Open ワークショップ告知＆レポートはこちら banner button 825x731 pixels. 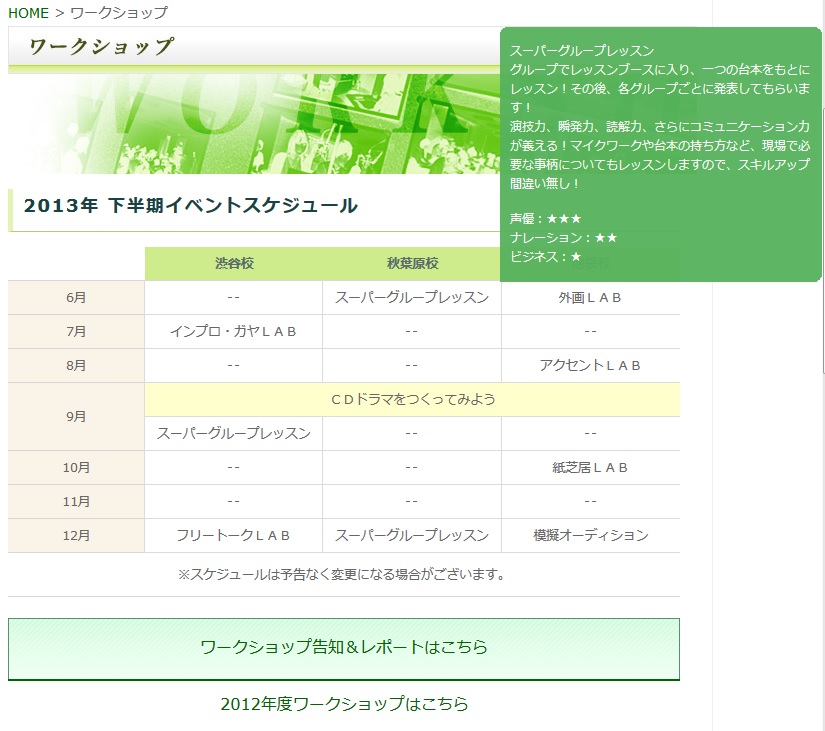[344, 648]
